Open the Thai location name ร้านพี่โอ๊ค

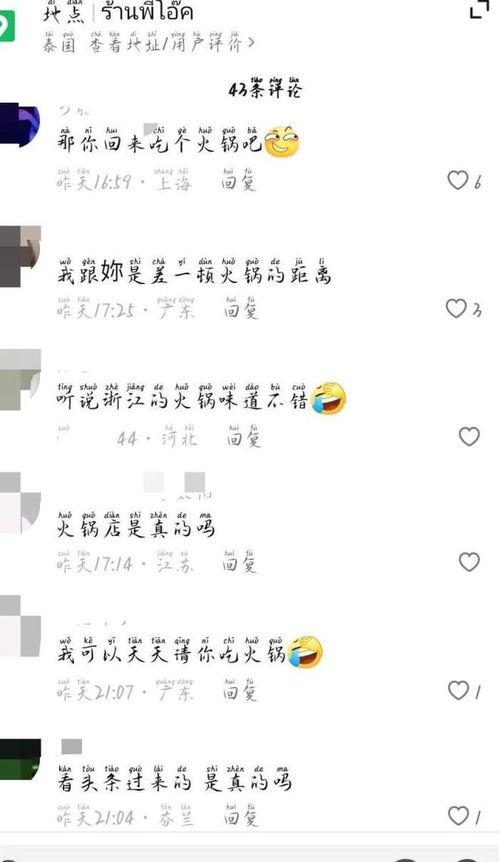click(147, 12)
